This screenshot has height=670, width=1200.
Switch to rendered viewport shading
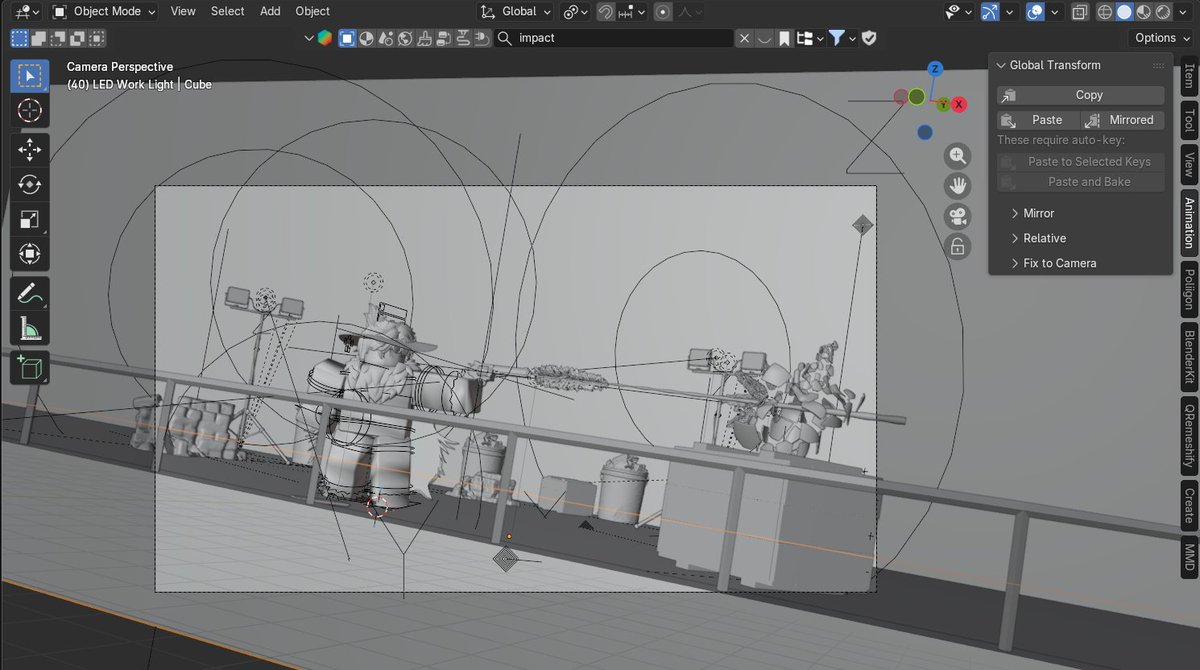coord(1162,12)
